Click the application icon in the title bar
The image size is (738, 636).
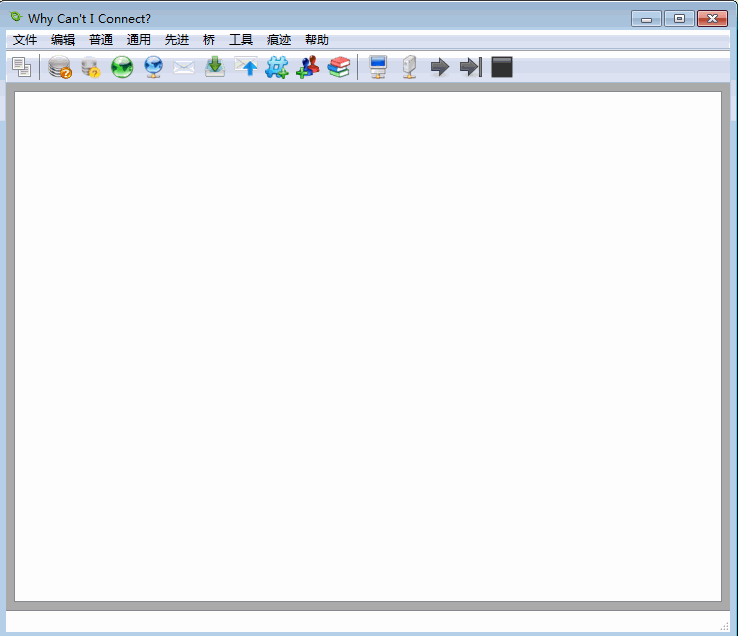click(16, 17)
